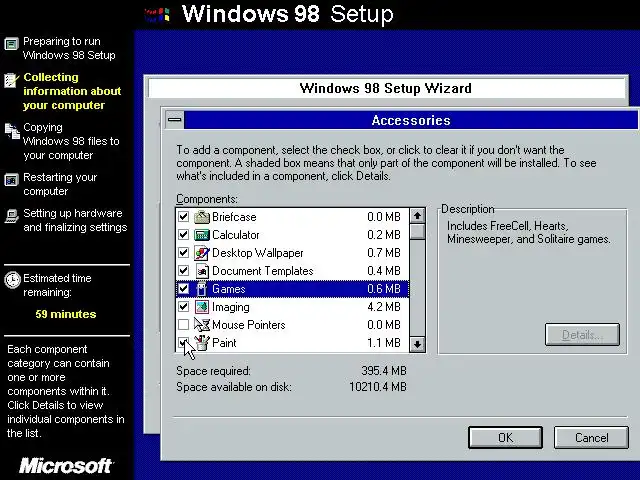Click the 395.4 MB space required value

pos(384,371)
